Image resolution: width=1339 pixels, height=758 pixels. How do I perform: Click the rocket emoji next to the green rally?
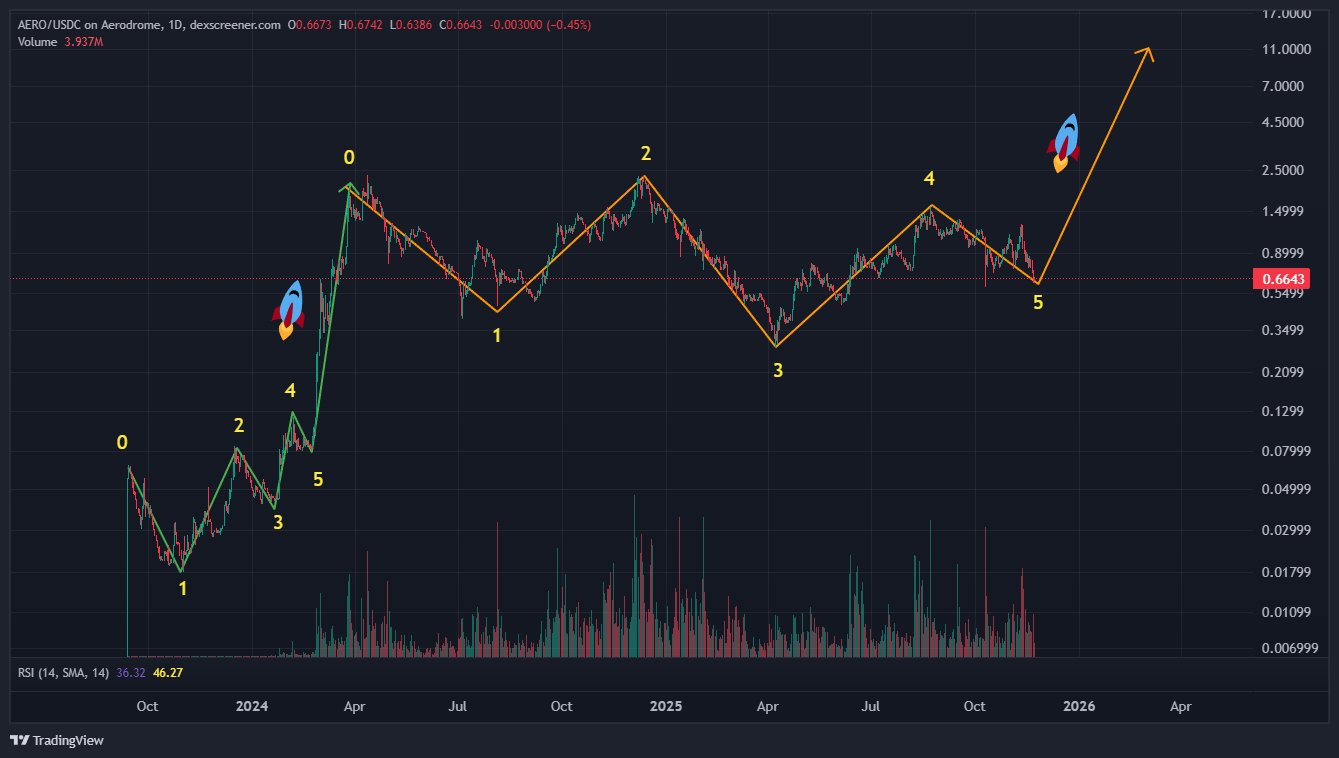point(290,309)
